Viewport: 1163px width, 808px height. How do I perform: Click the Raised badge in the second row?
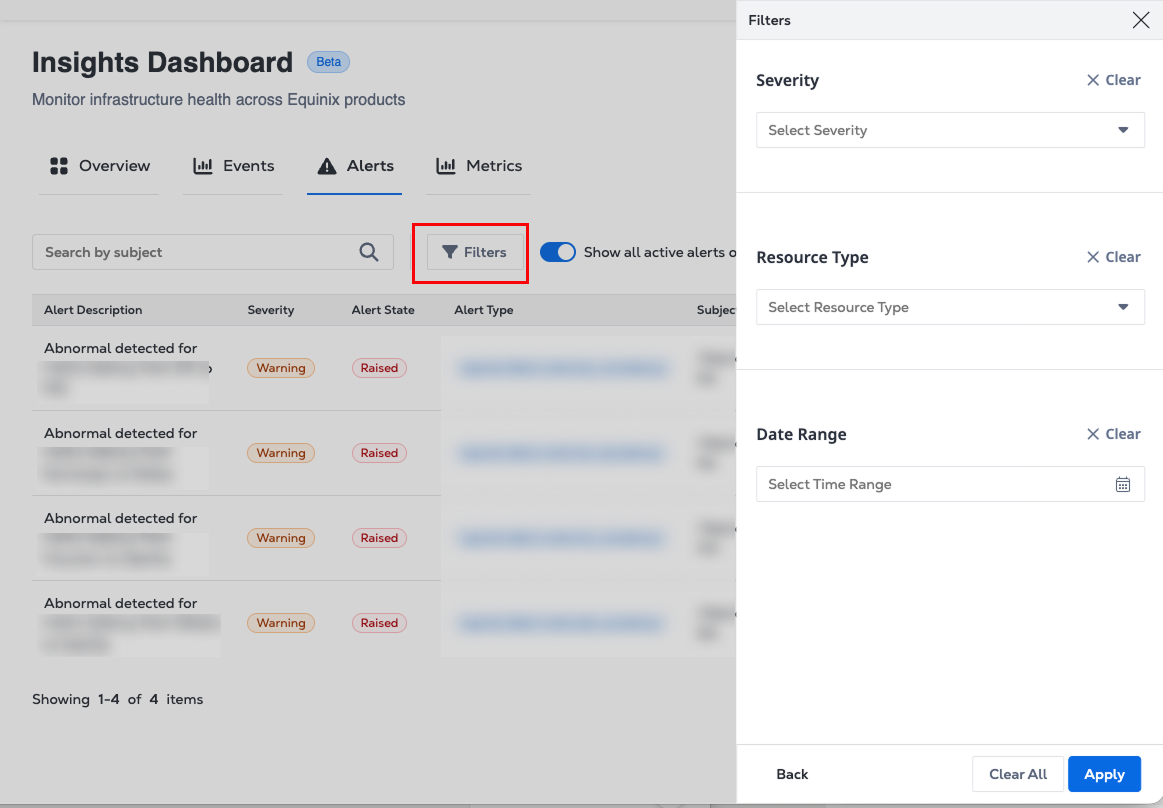379,453
